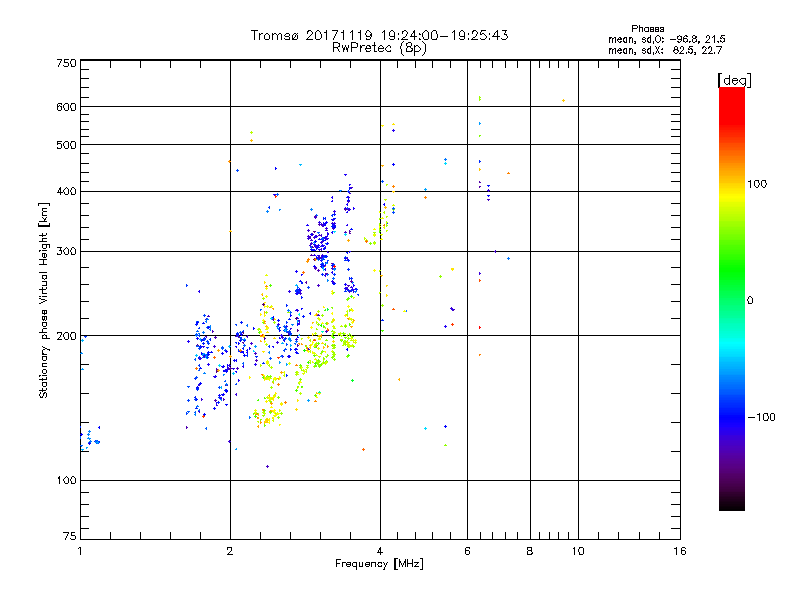Image resolution: width=800 pixels, height=600 pixels.
Task: Click the y-axis tick label "500"
Action: [66, 145]
